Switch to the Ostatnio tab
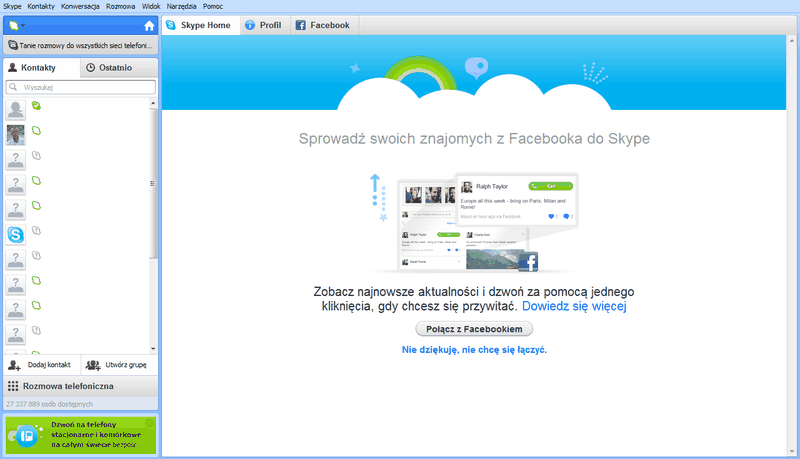Screen dimensions: 800x459 pos(119,67)
